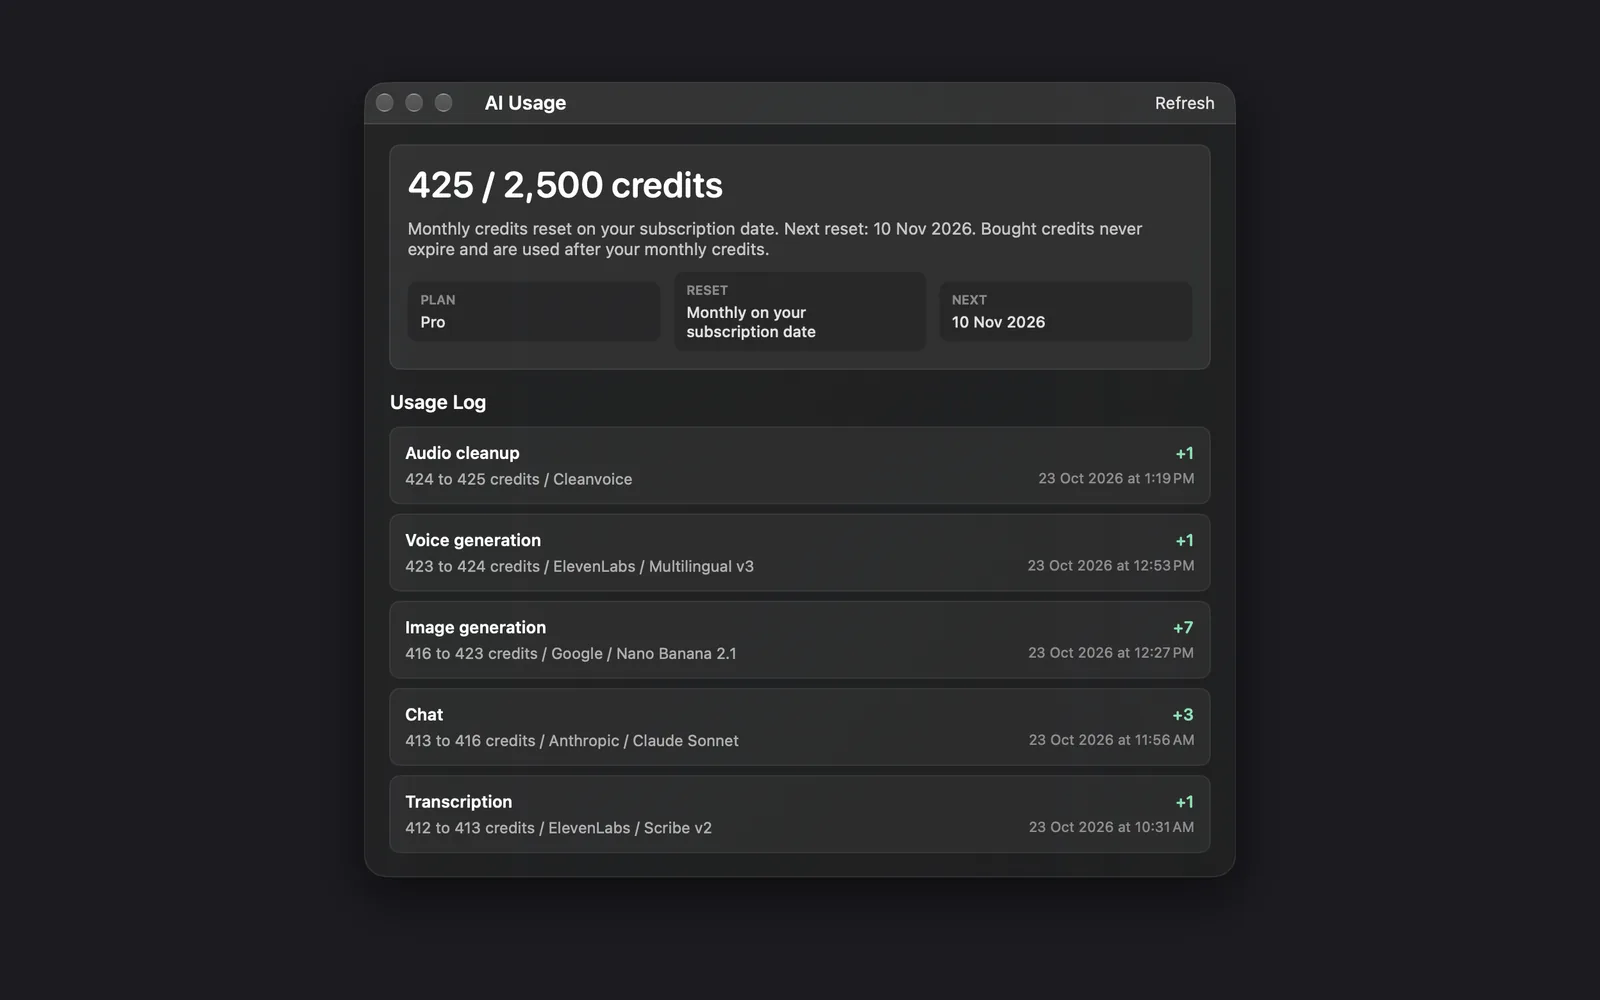Open the Audio cleanup log entry
Image resolution: width=1600 pixels, height=1000 pixels.
click(x=800, y=466)
